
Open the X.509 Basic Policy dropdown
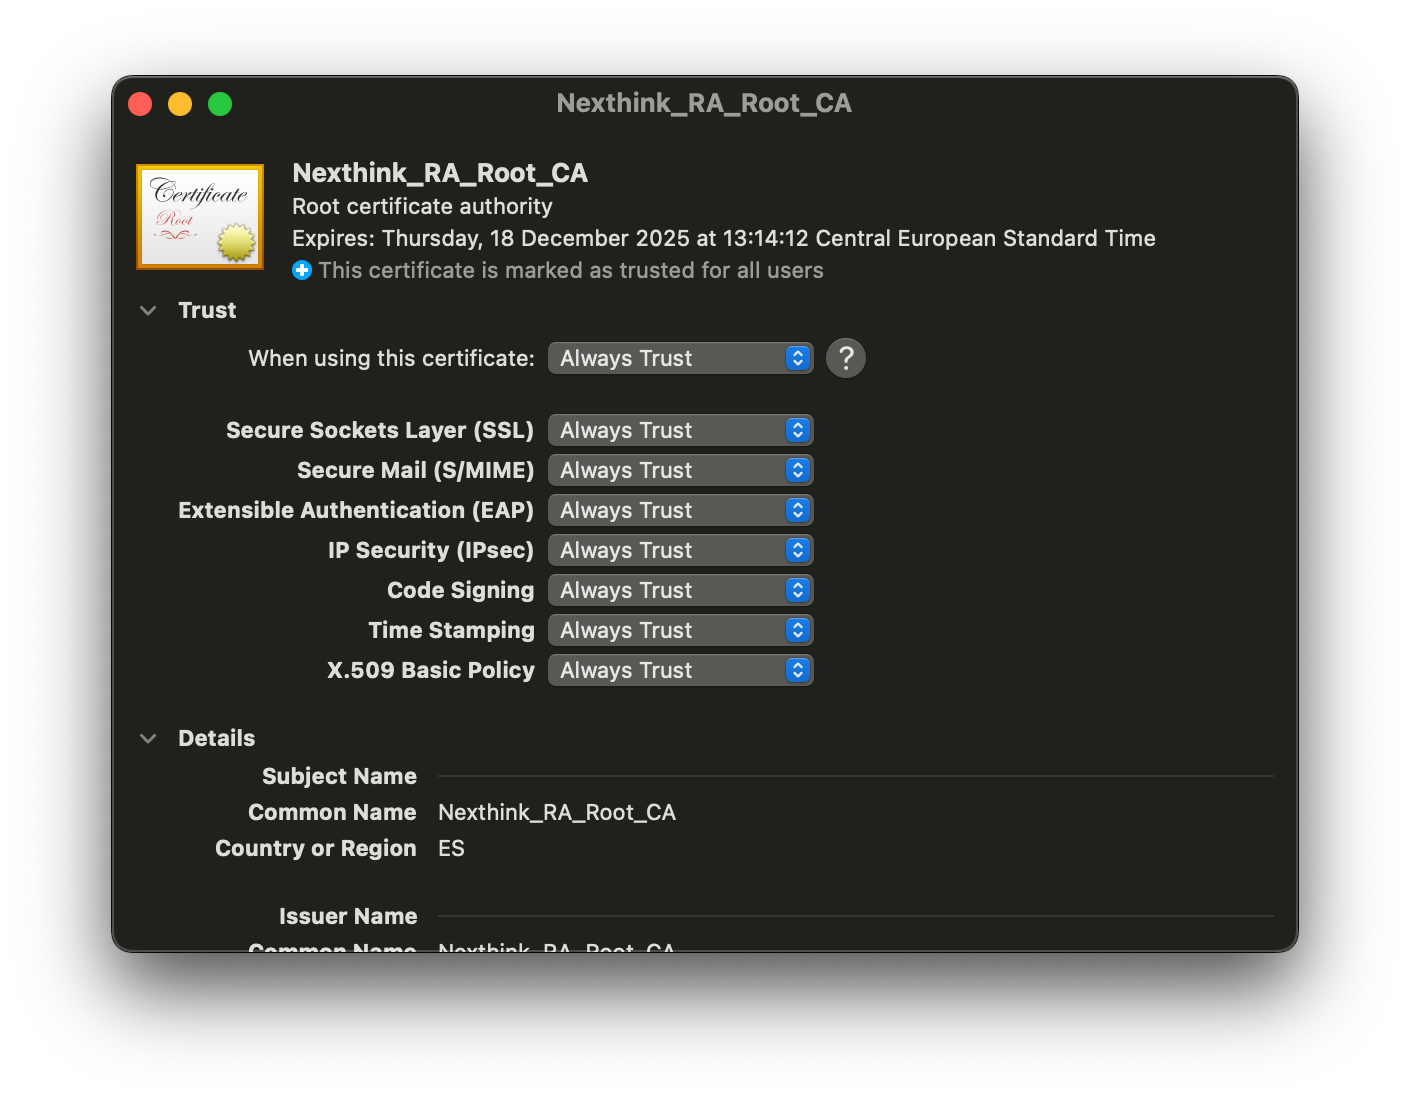(680, 670)
